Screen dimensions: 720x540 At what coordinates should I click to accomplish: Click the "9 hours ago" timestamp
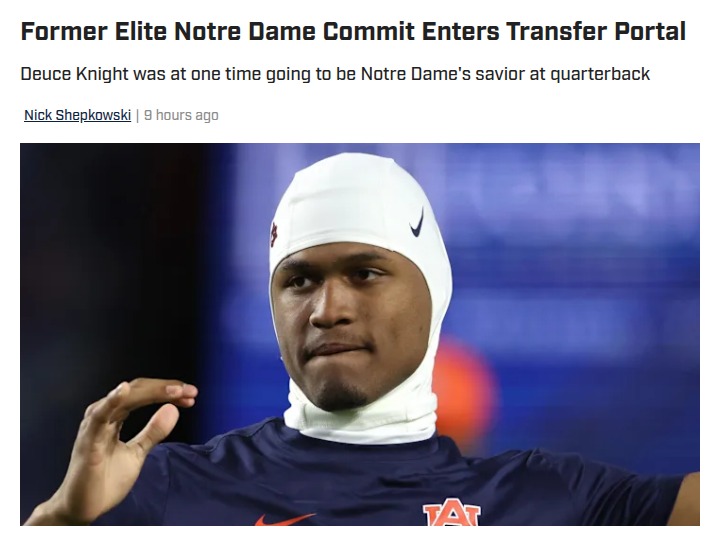tap(181, 115)
